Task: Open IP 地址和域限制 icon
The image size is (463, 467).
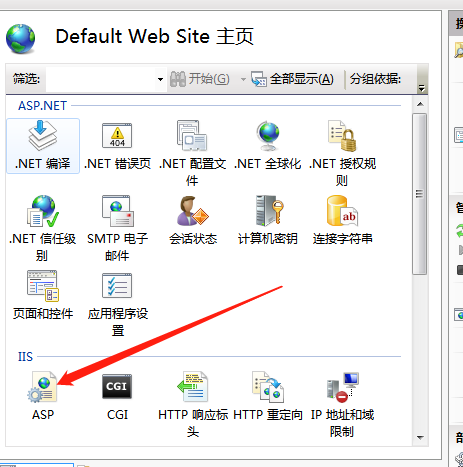Action: pos(343,387)
